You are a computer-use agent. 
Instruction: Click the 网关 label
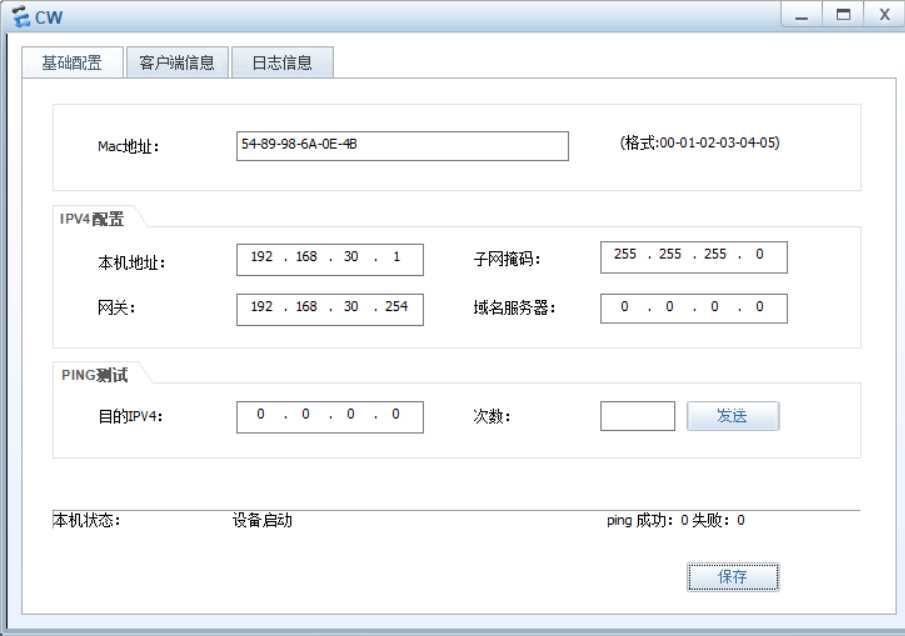pos(116,308)
